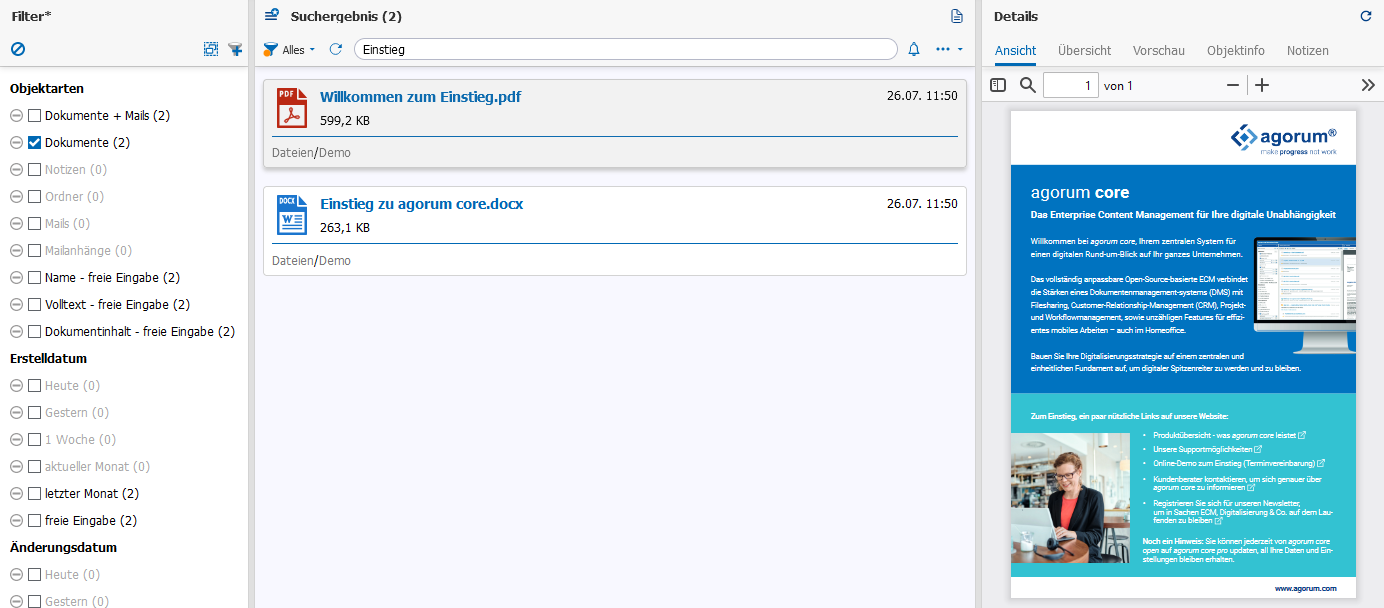This screenshot has height=608, width=1384.
Task: Click the minus icon beside Name - freie Eingabe
Action: pos(17,278)
